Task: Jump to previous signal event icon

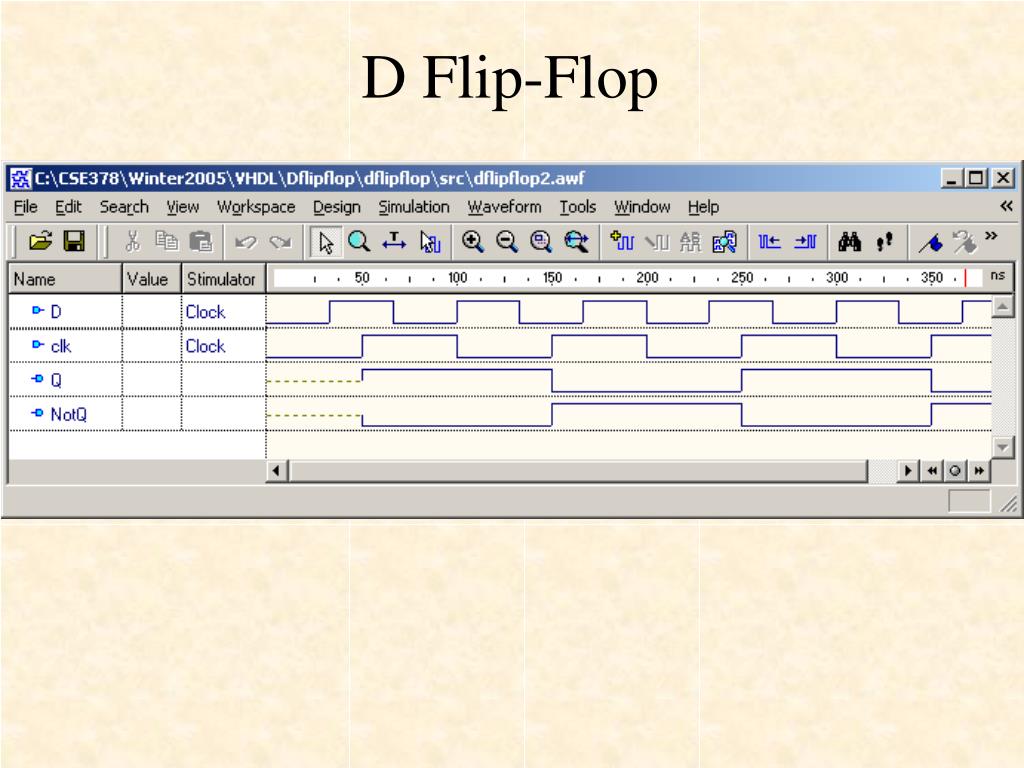Action: pyautogui.click(x=769, y=242)
